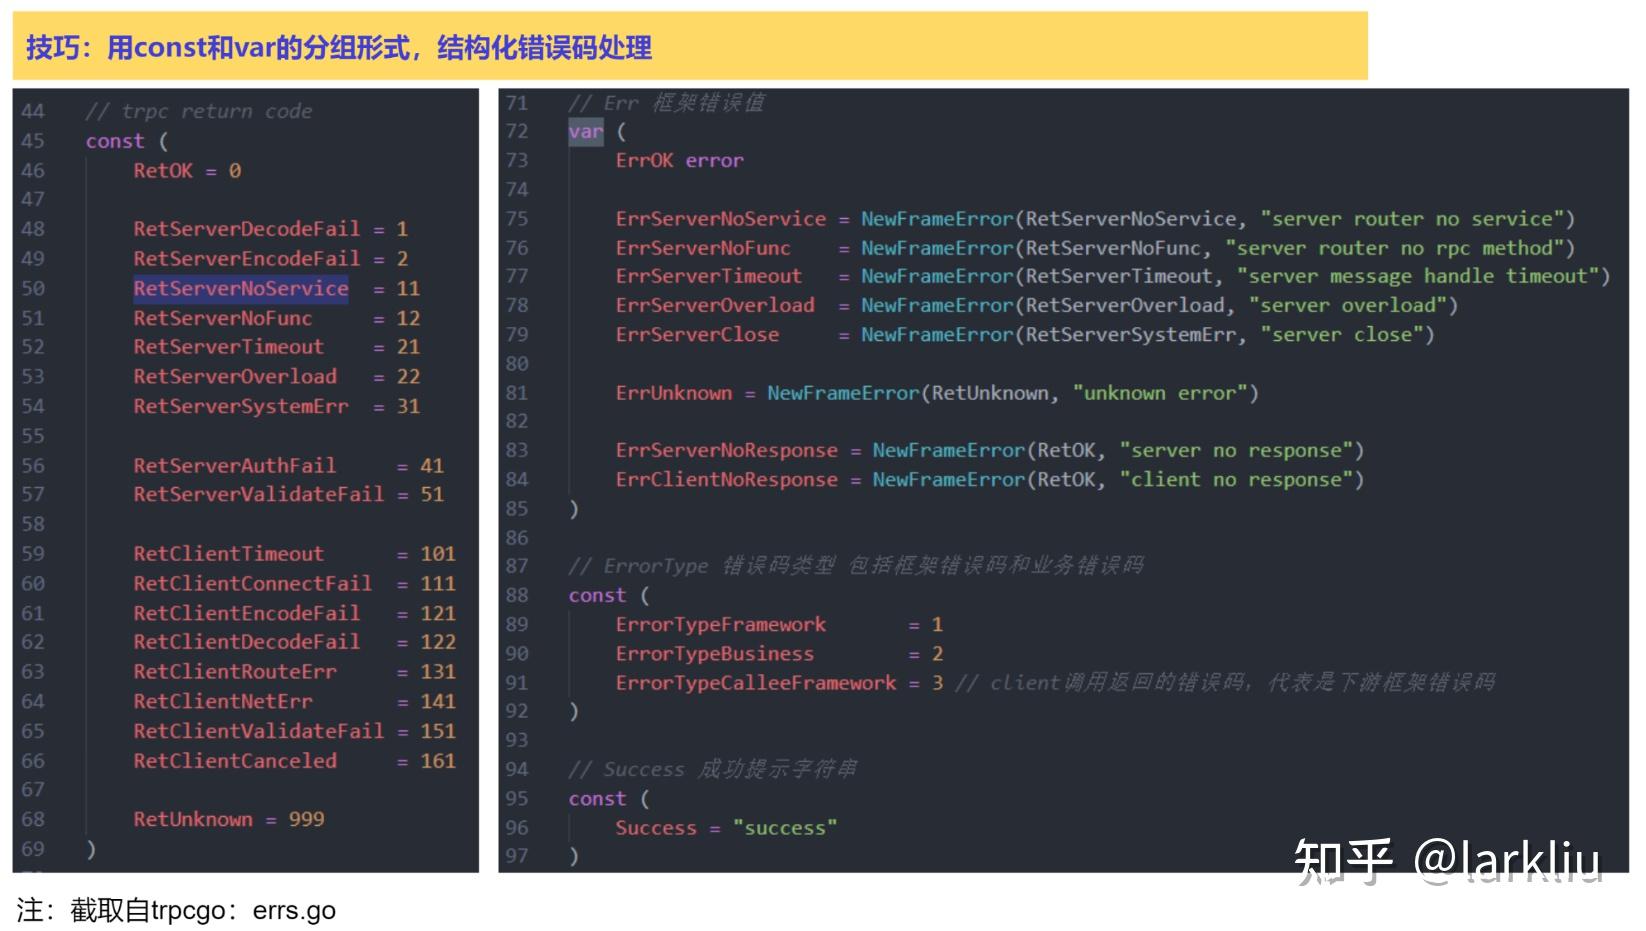
Task: Click RetClientValidateFail on line 65
Action: pos(258,731)
